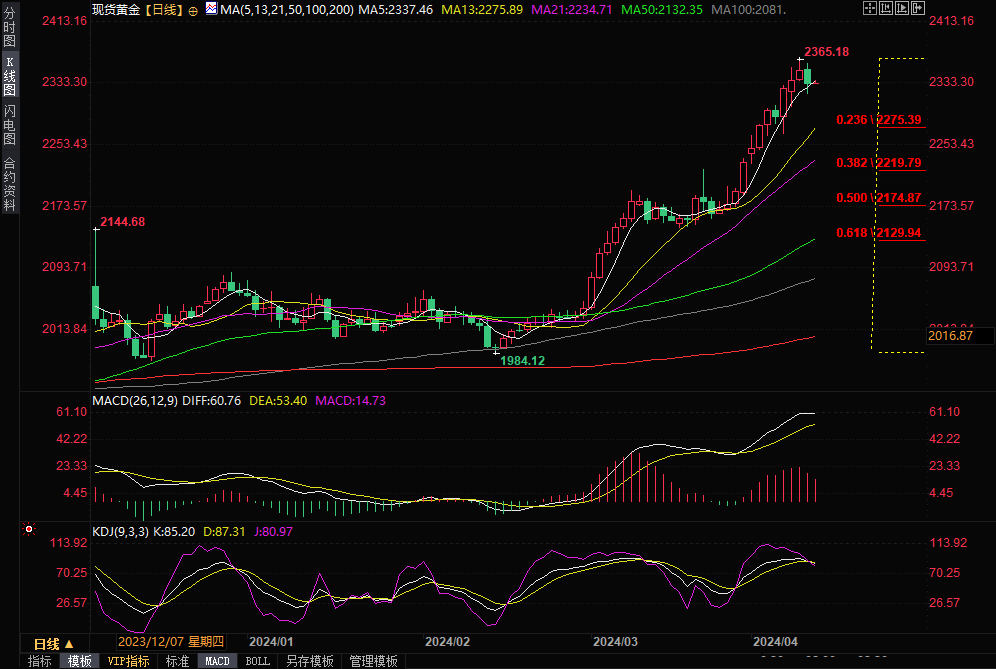This screenshot has width=996, height=669.
Task: Select the MACD template button
Action: click(217, 661)
